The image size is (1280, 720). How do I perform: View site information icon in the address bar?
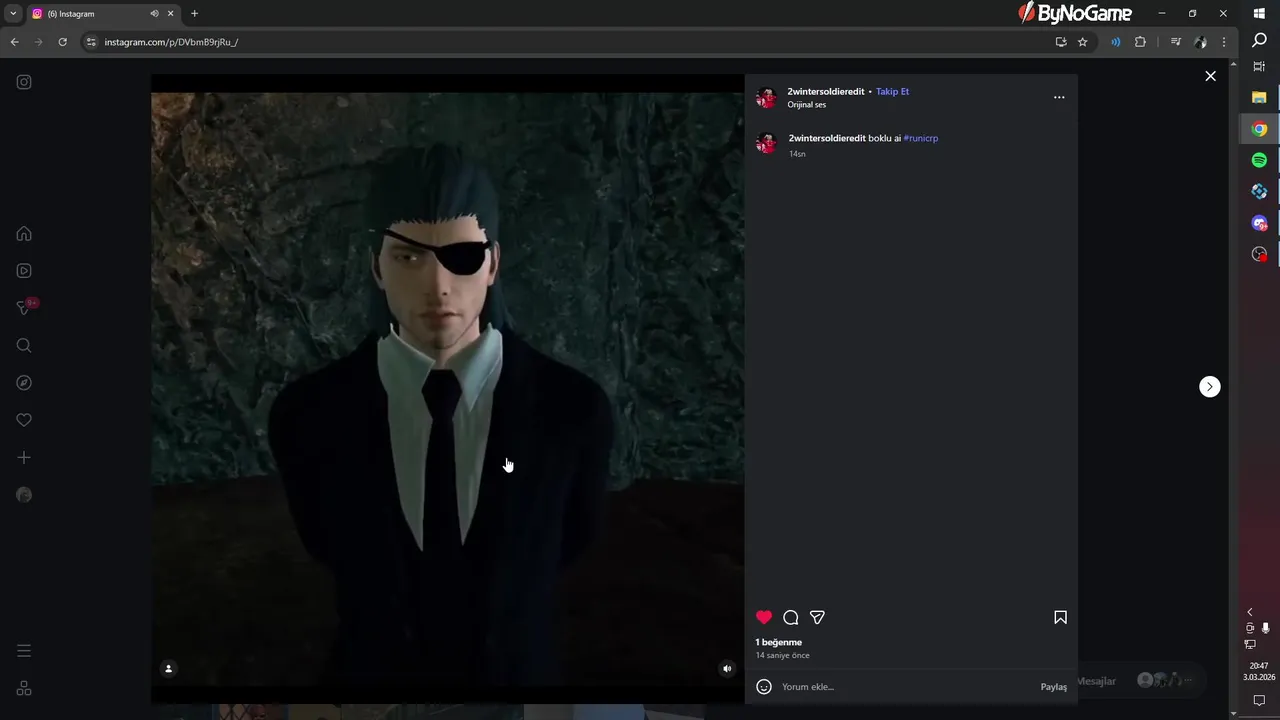click(91, 42)
